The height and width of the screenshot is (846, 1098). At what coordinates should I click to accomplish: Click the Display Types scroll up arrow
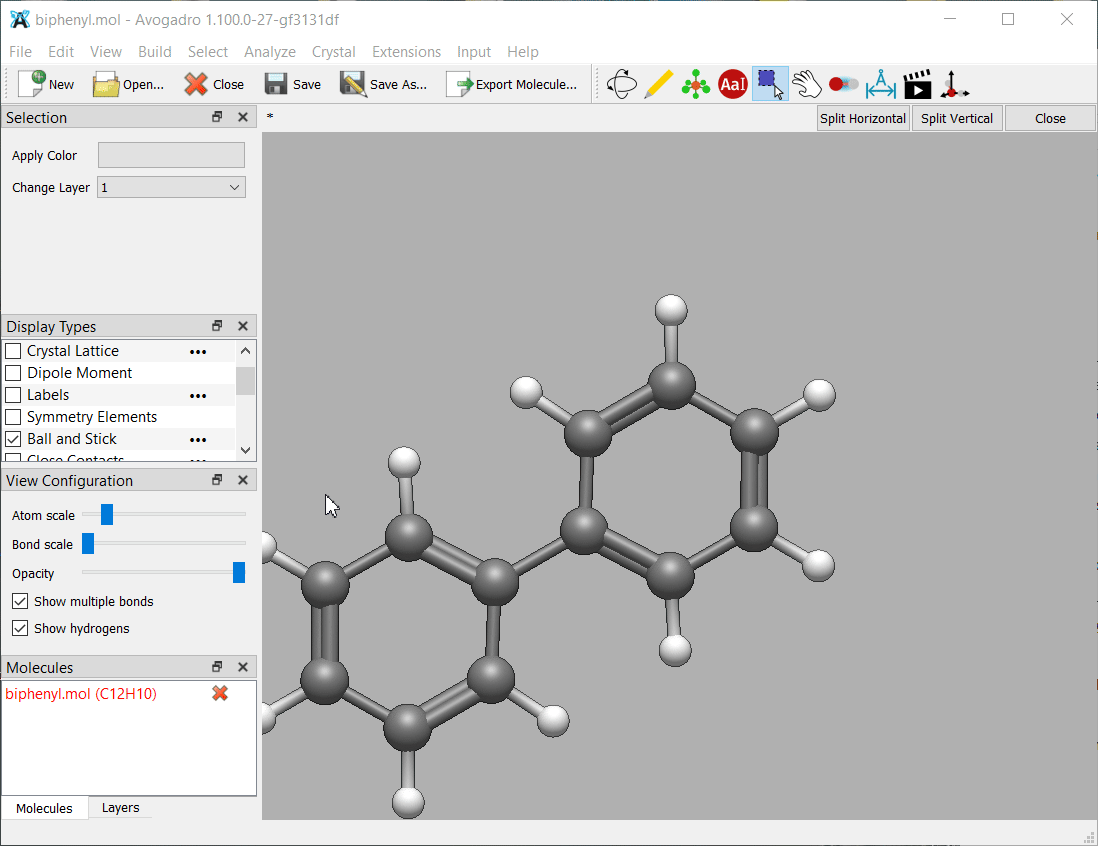[x=245, y=350]
